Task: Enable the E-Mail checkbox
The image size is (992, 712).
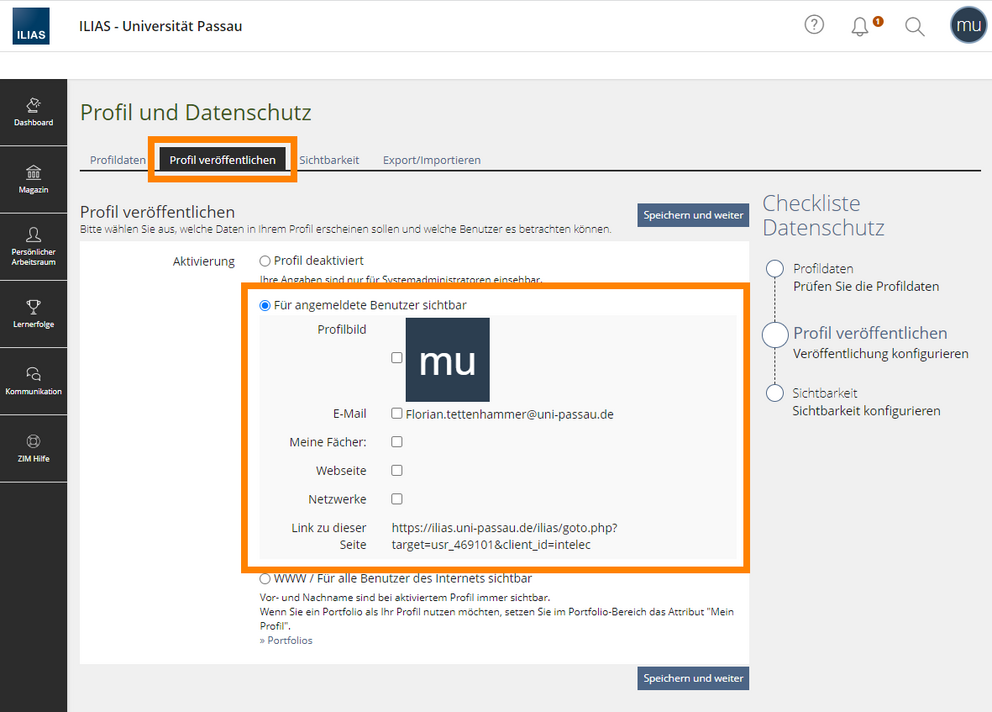Action: coord(397,413)
